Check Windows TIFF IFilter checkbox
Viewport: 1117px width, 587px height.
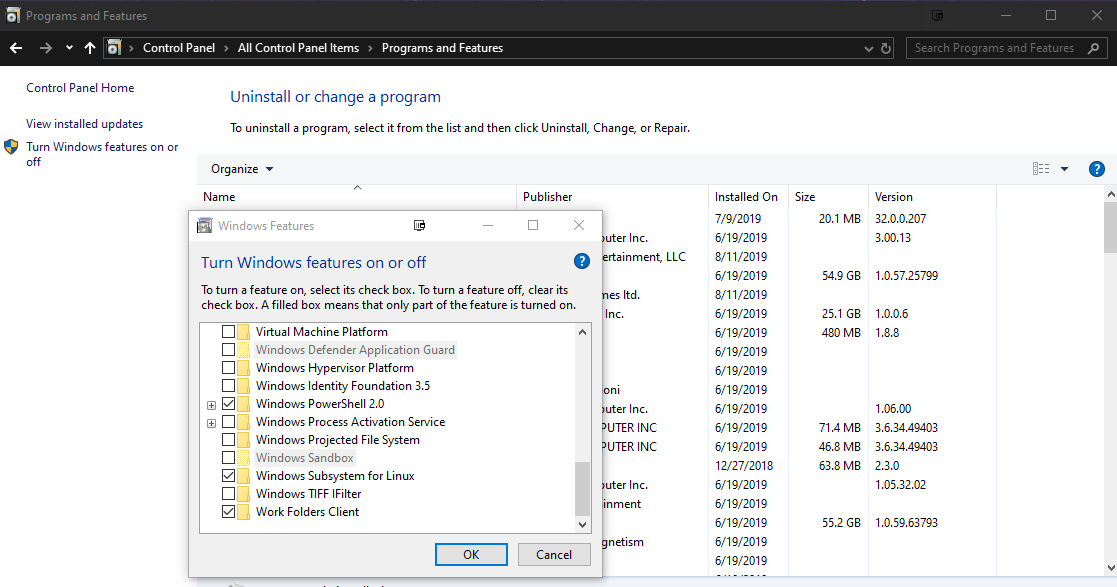click(x=228, y=494)
